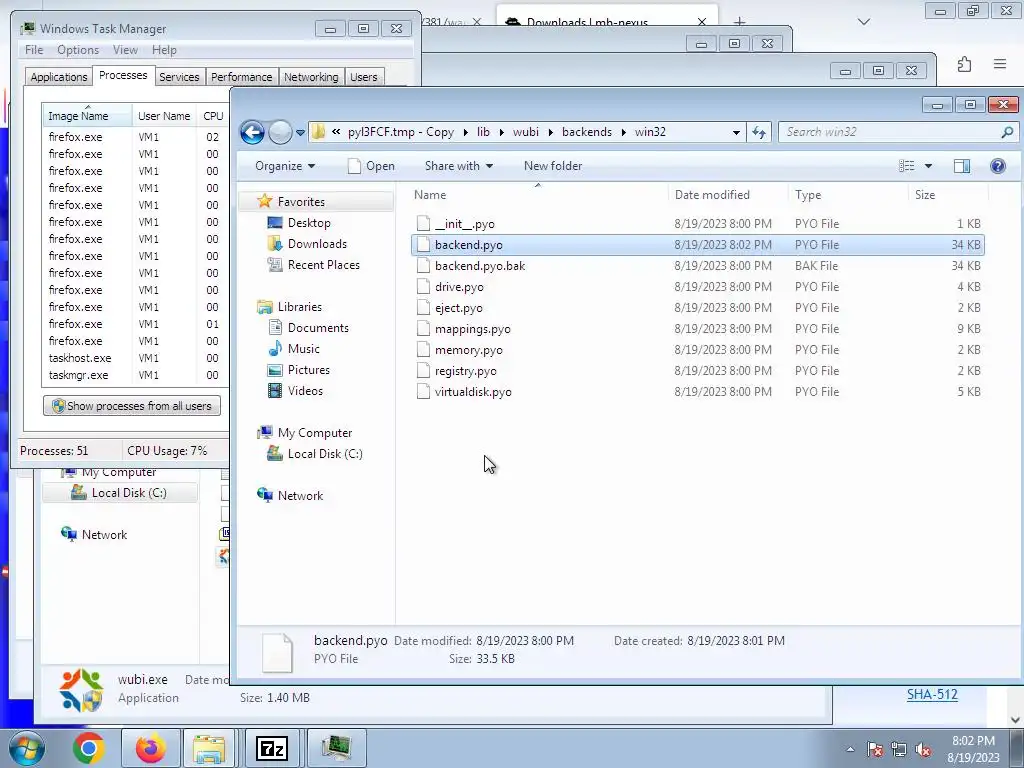
Task: Switch to the Performance tab
Action: pyautogui.click(x=242, y=77)
